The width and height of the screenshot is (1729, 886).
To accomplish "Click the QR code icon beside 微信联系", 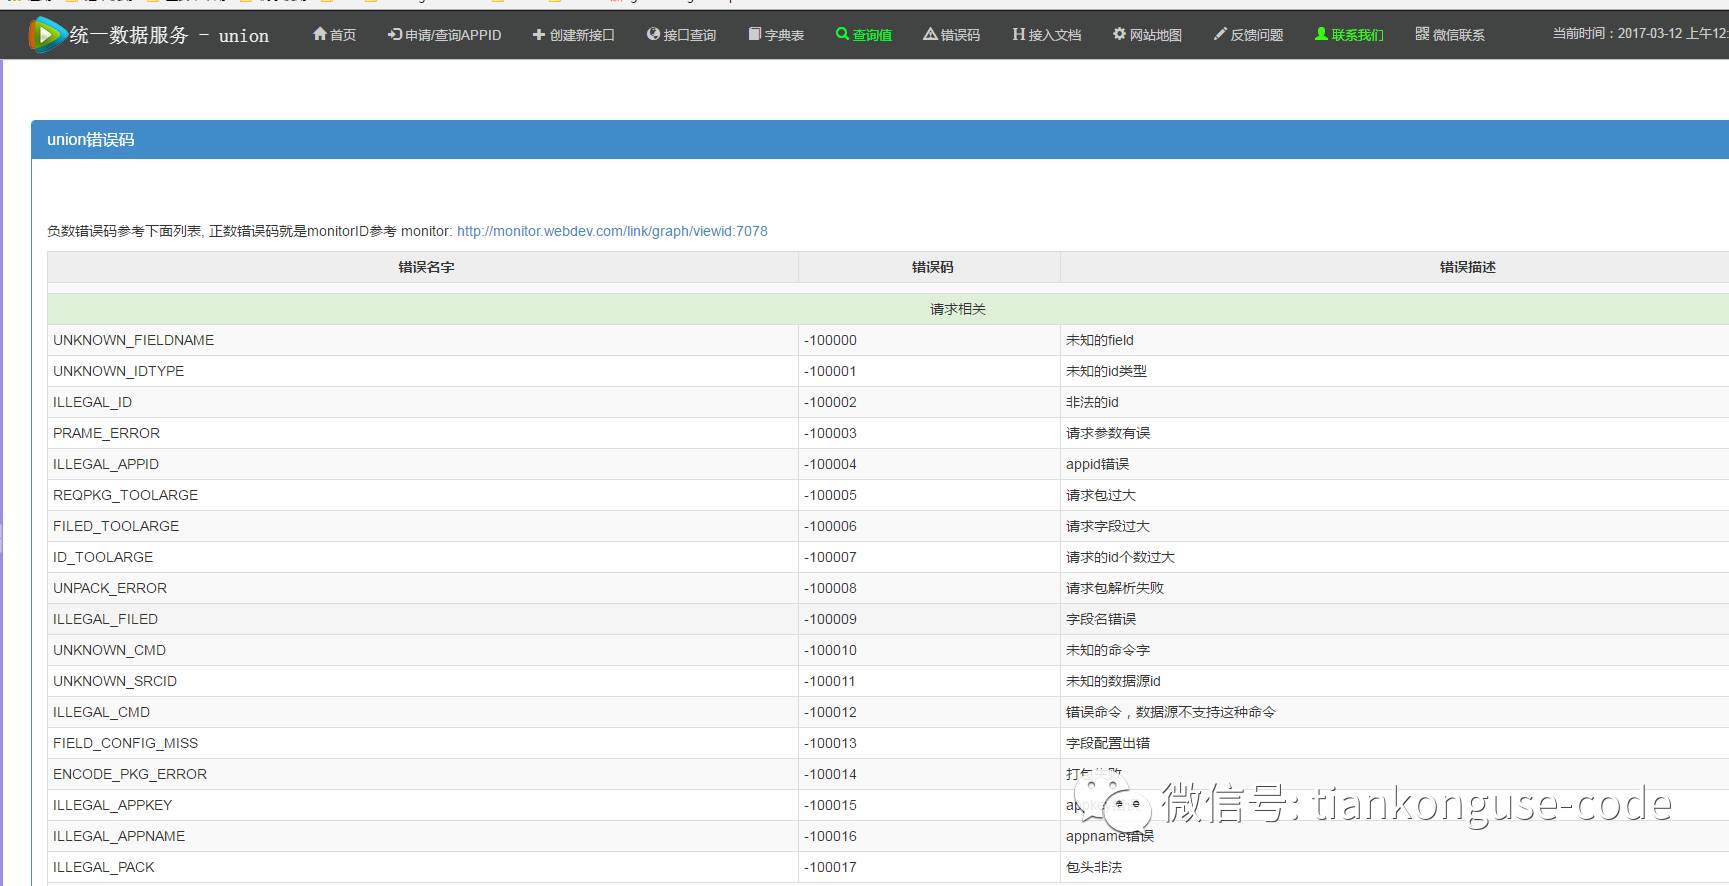I will pos(1422,34).
